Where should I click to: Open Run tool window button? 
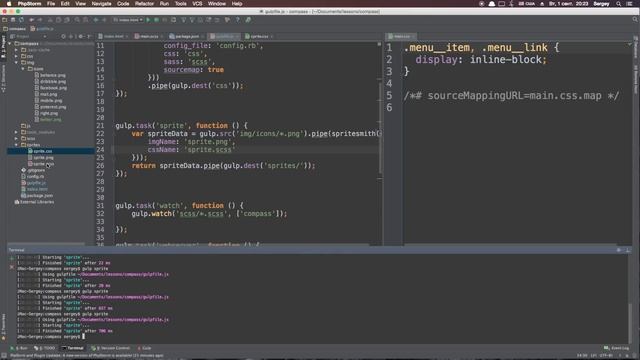click(19, 348)
